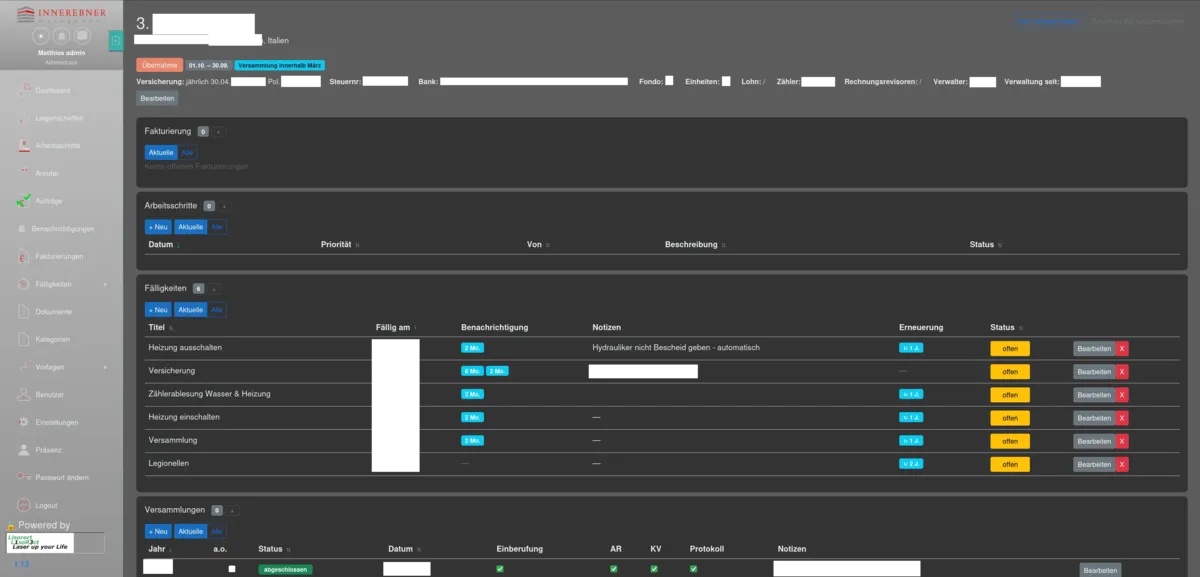This screenshot has width=1200, height=577.
Task: Collapse the sidebar with the teal toggle icon
Action: coord(116,40)
